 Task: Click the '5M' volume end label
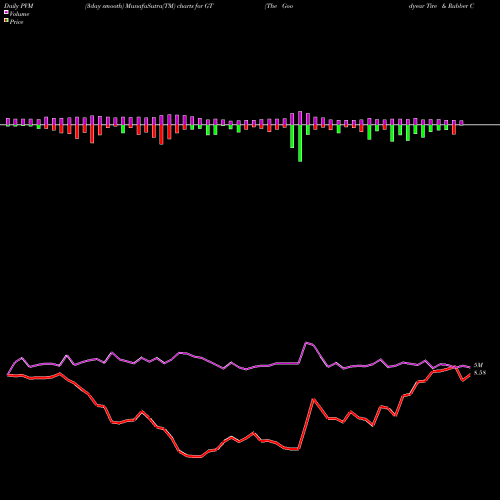pyautogui.click(x=478, y=365)
